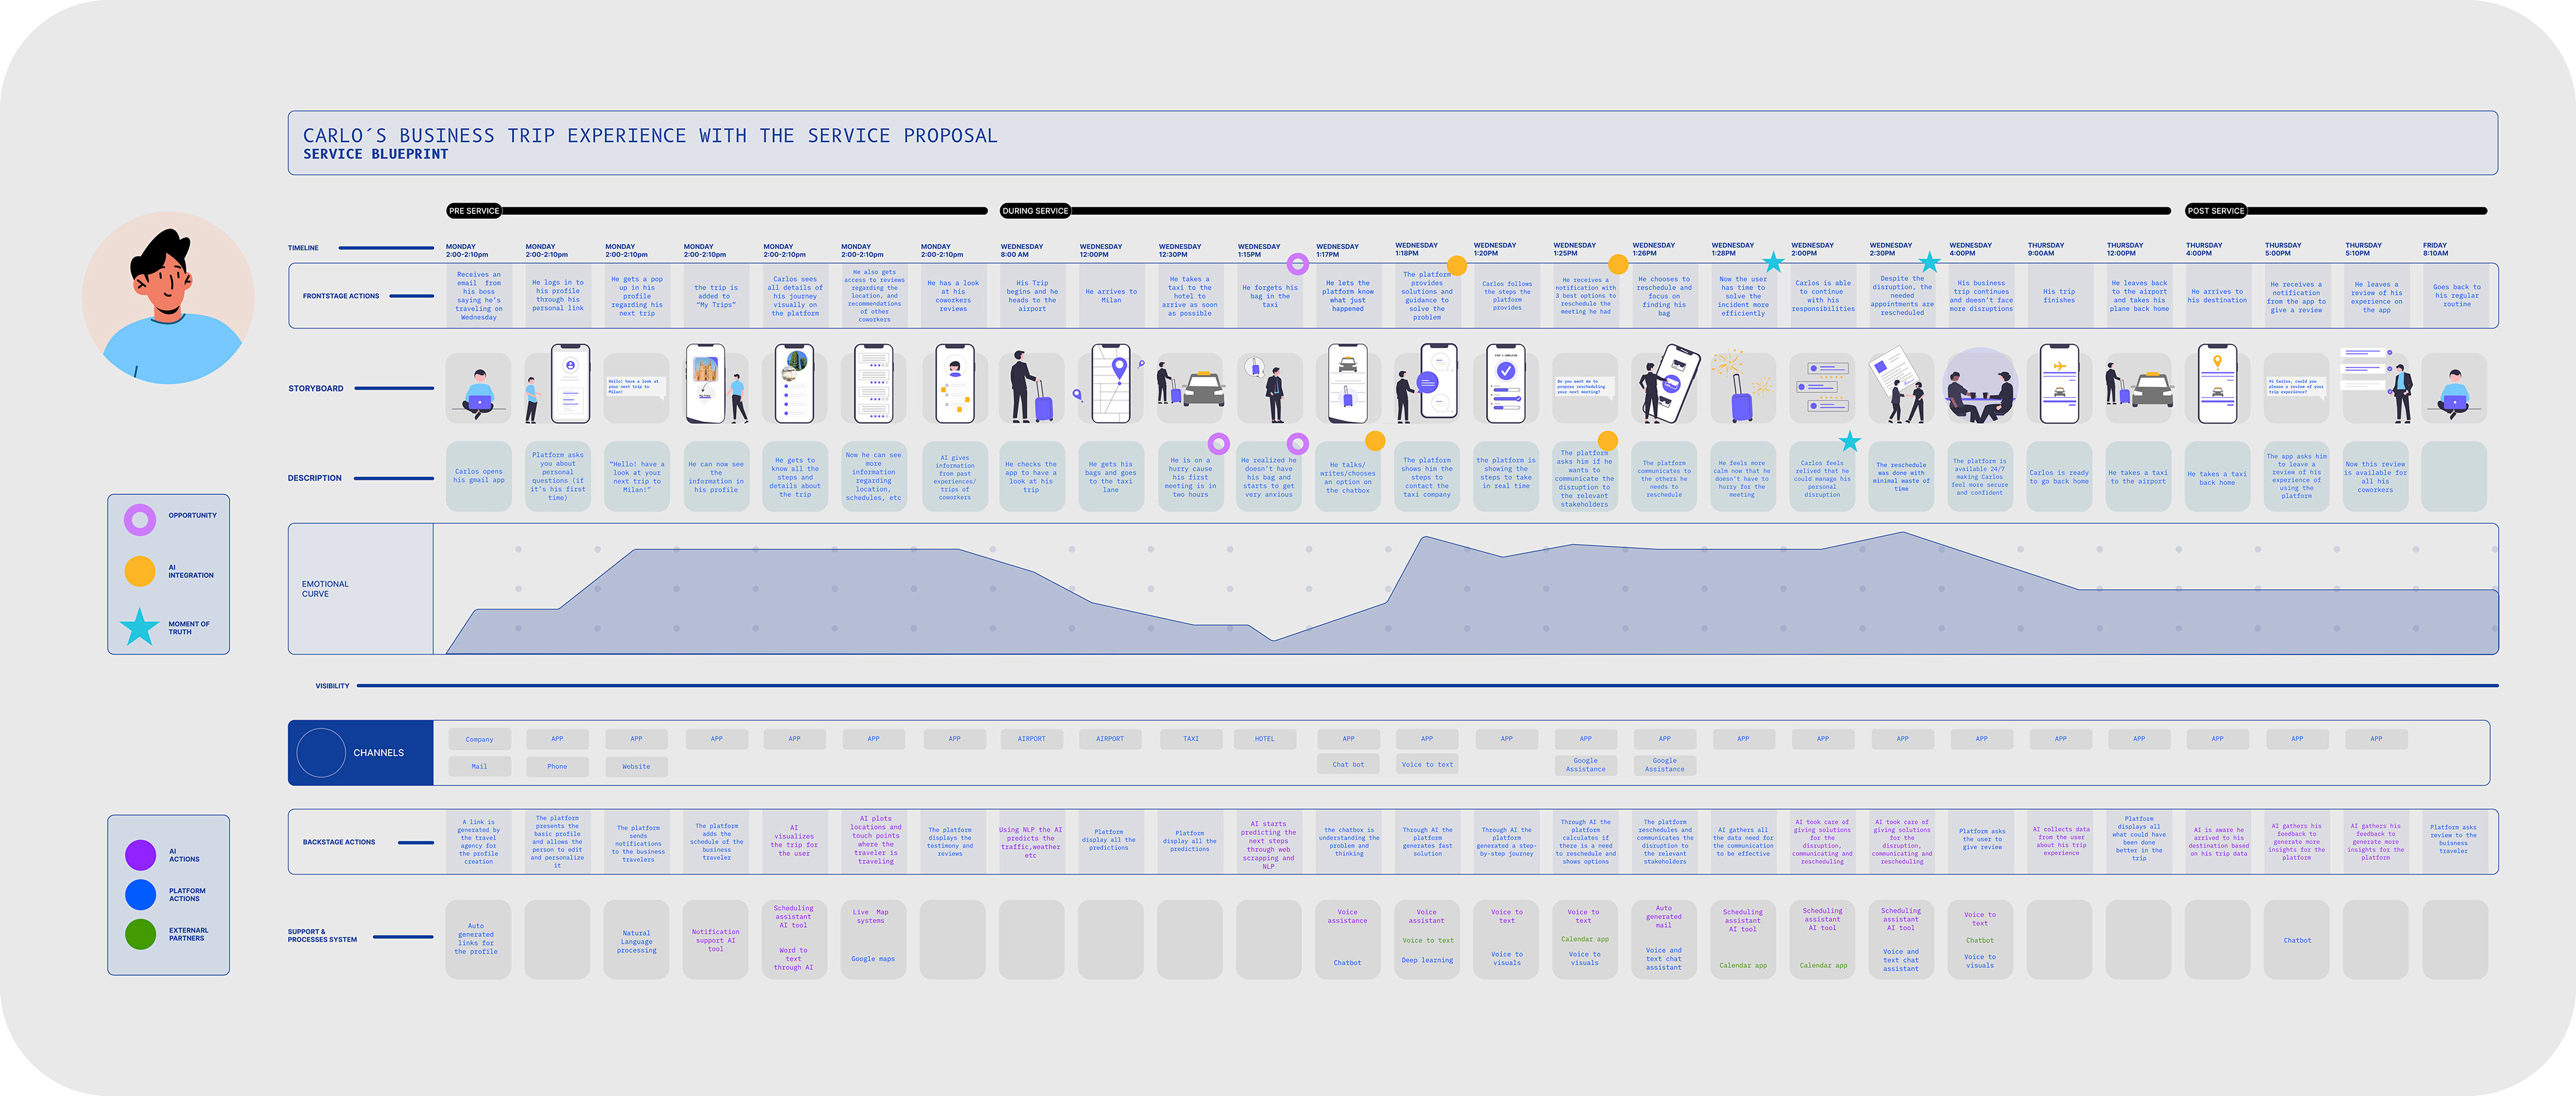Click the FRONTSTAGE ACTIONS row label
Viewport: 2576px width, 1096px height.
tap(341, 296)
